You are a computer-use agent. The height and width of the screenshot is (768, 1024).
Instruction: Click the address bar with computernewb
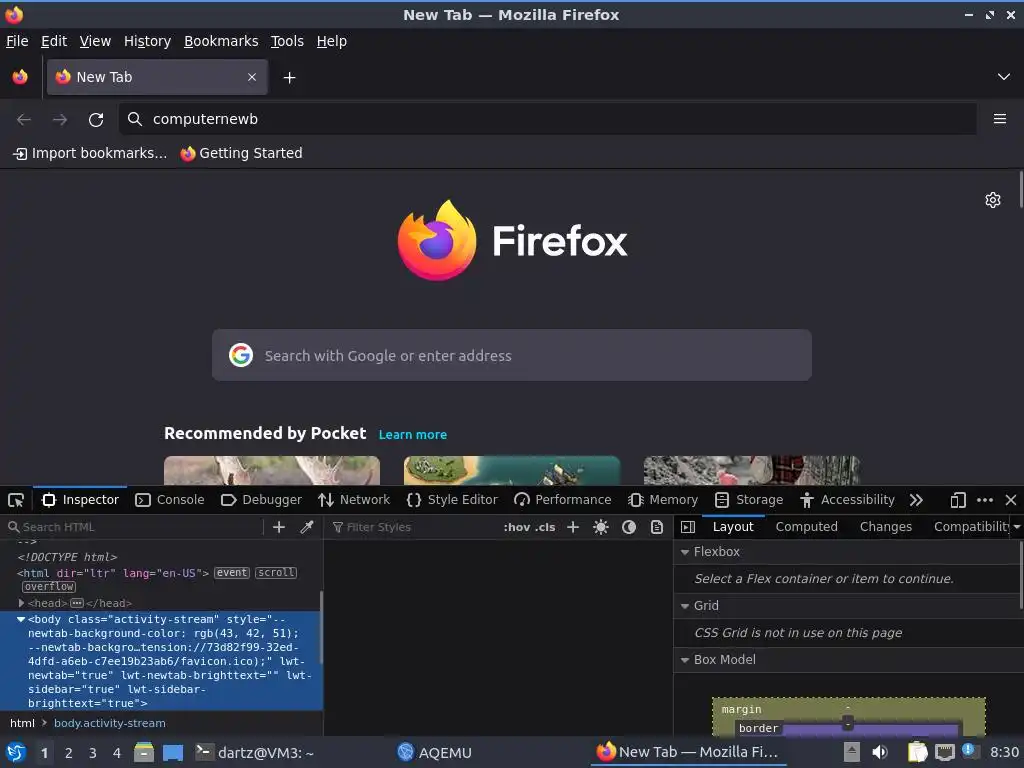pyautogui.click(x=547, y=119)
